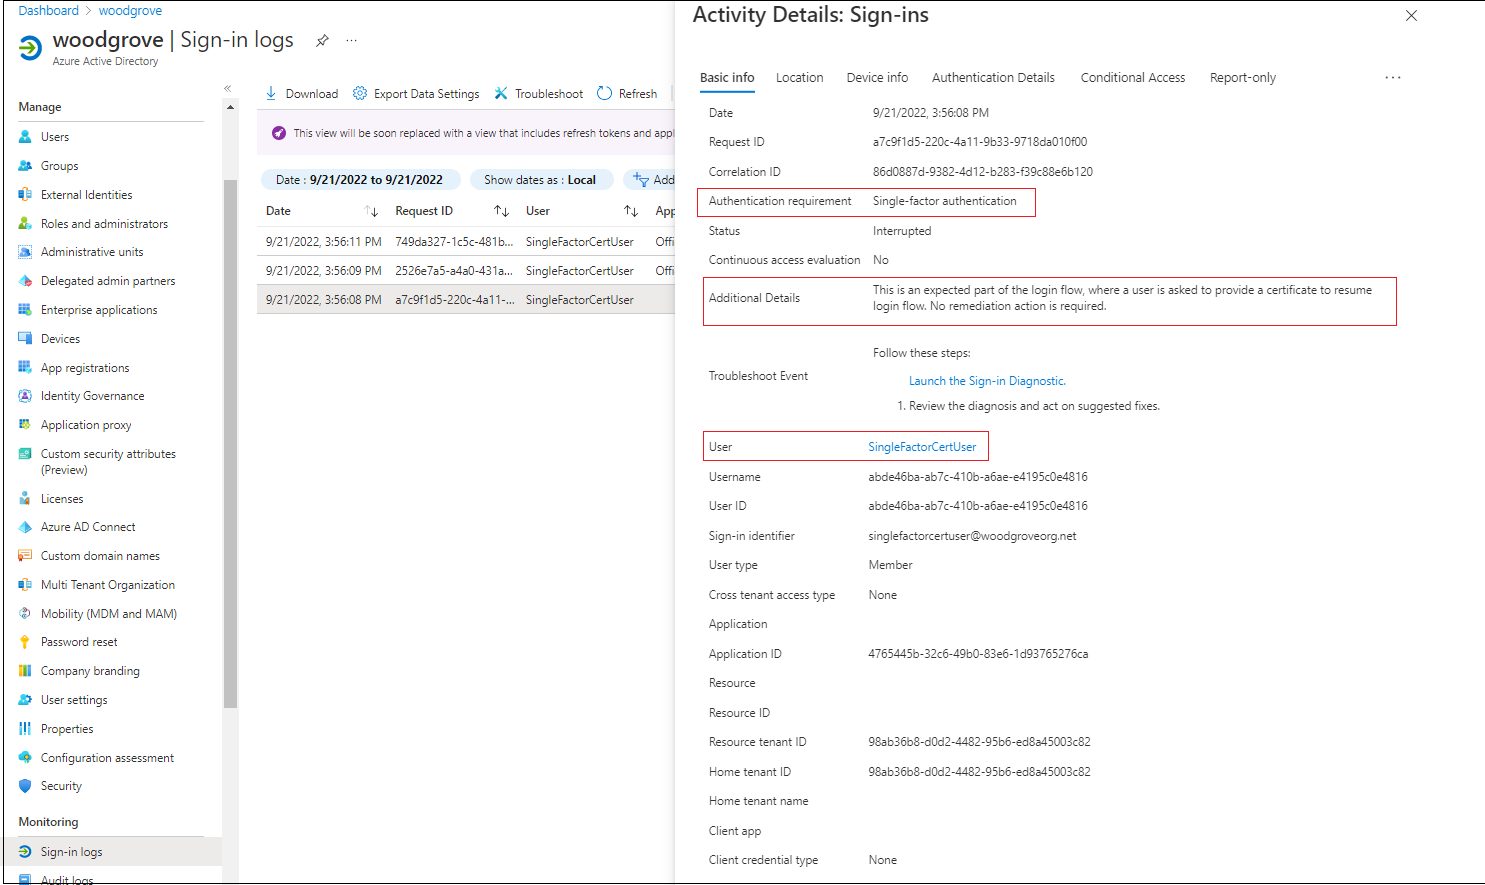Go to Dashboard breadcrumb
The height and width of the screenshot is (885, 1485).
pyautogui.click(x=48, y=11)
